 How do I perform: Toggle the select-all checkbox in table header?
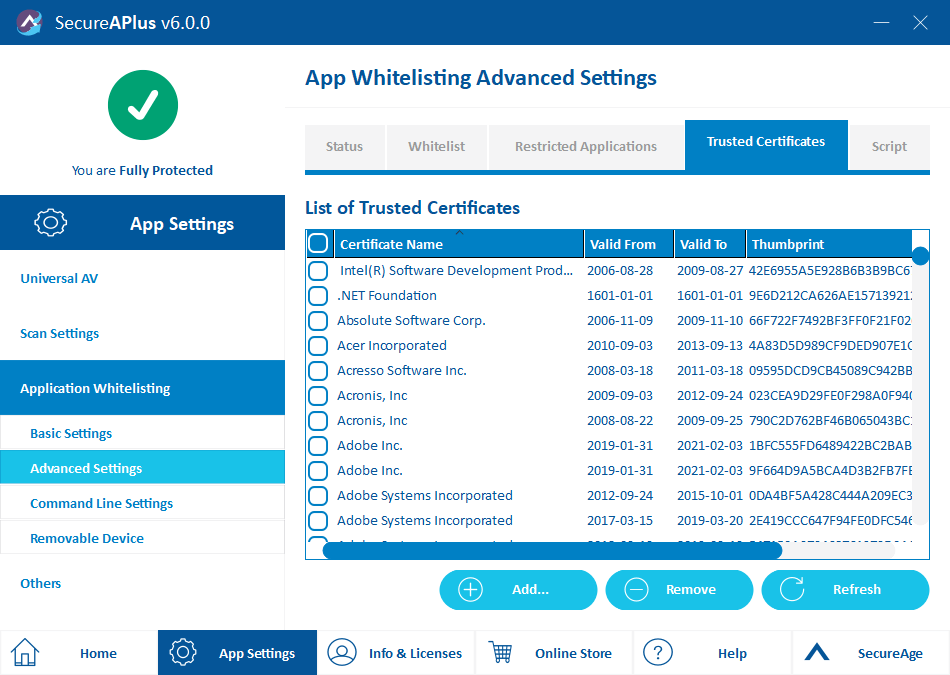coord(318,244)
